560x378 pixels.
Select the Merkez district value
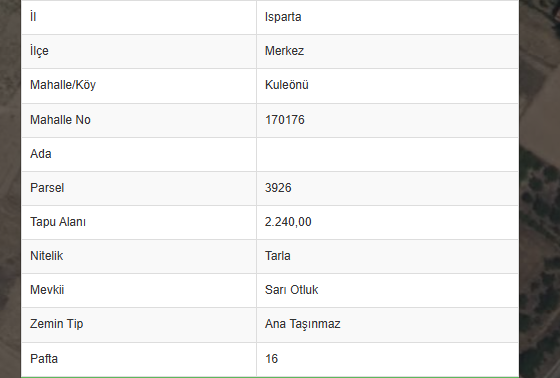284,51
